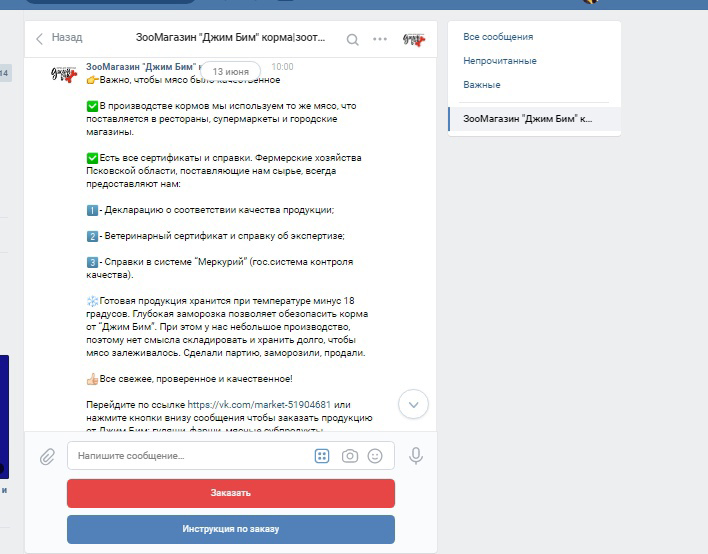Click the 10:00 message timestamp

click(282, 67)
